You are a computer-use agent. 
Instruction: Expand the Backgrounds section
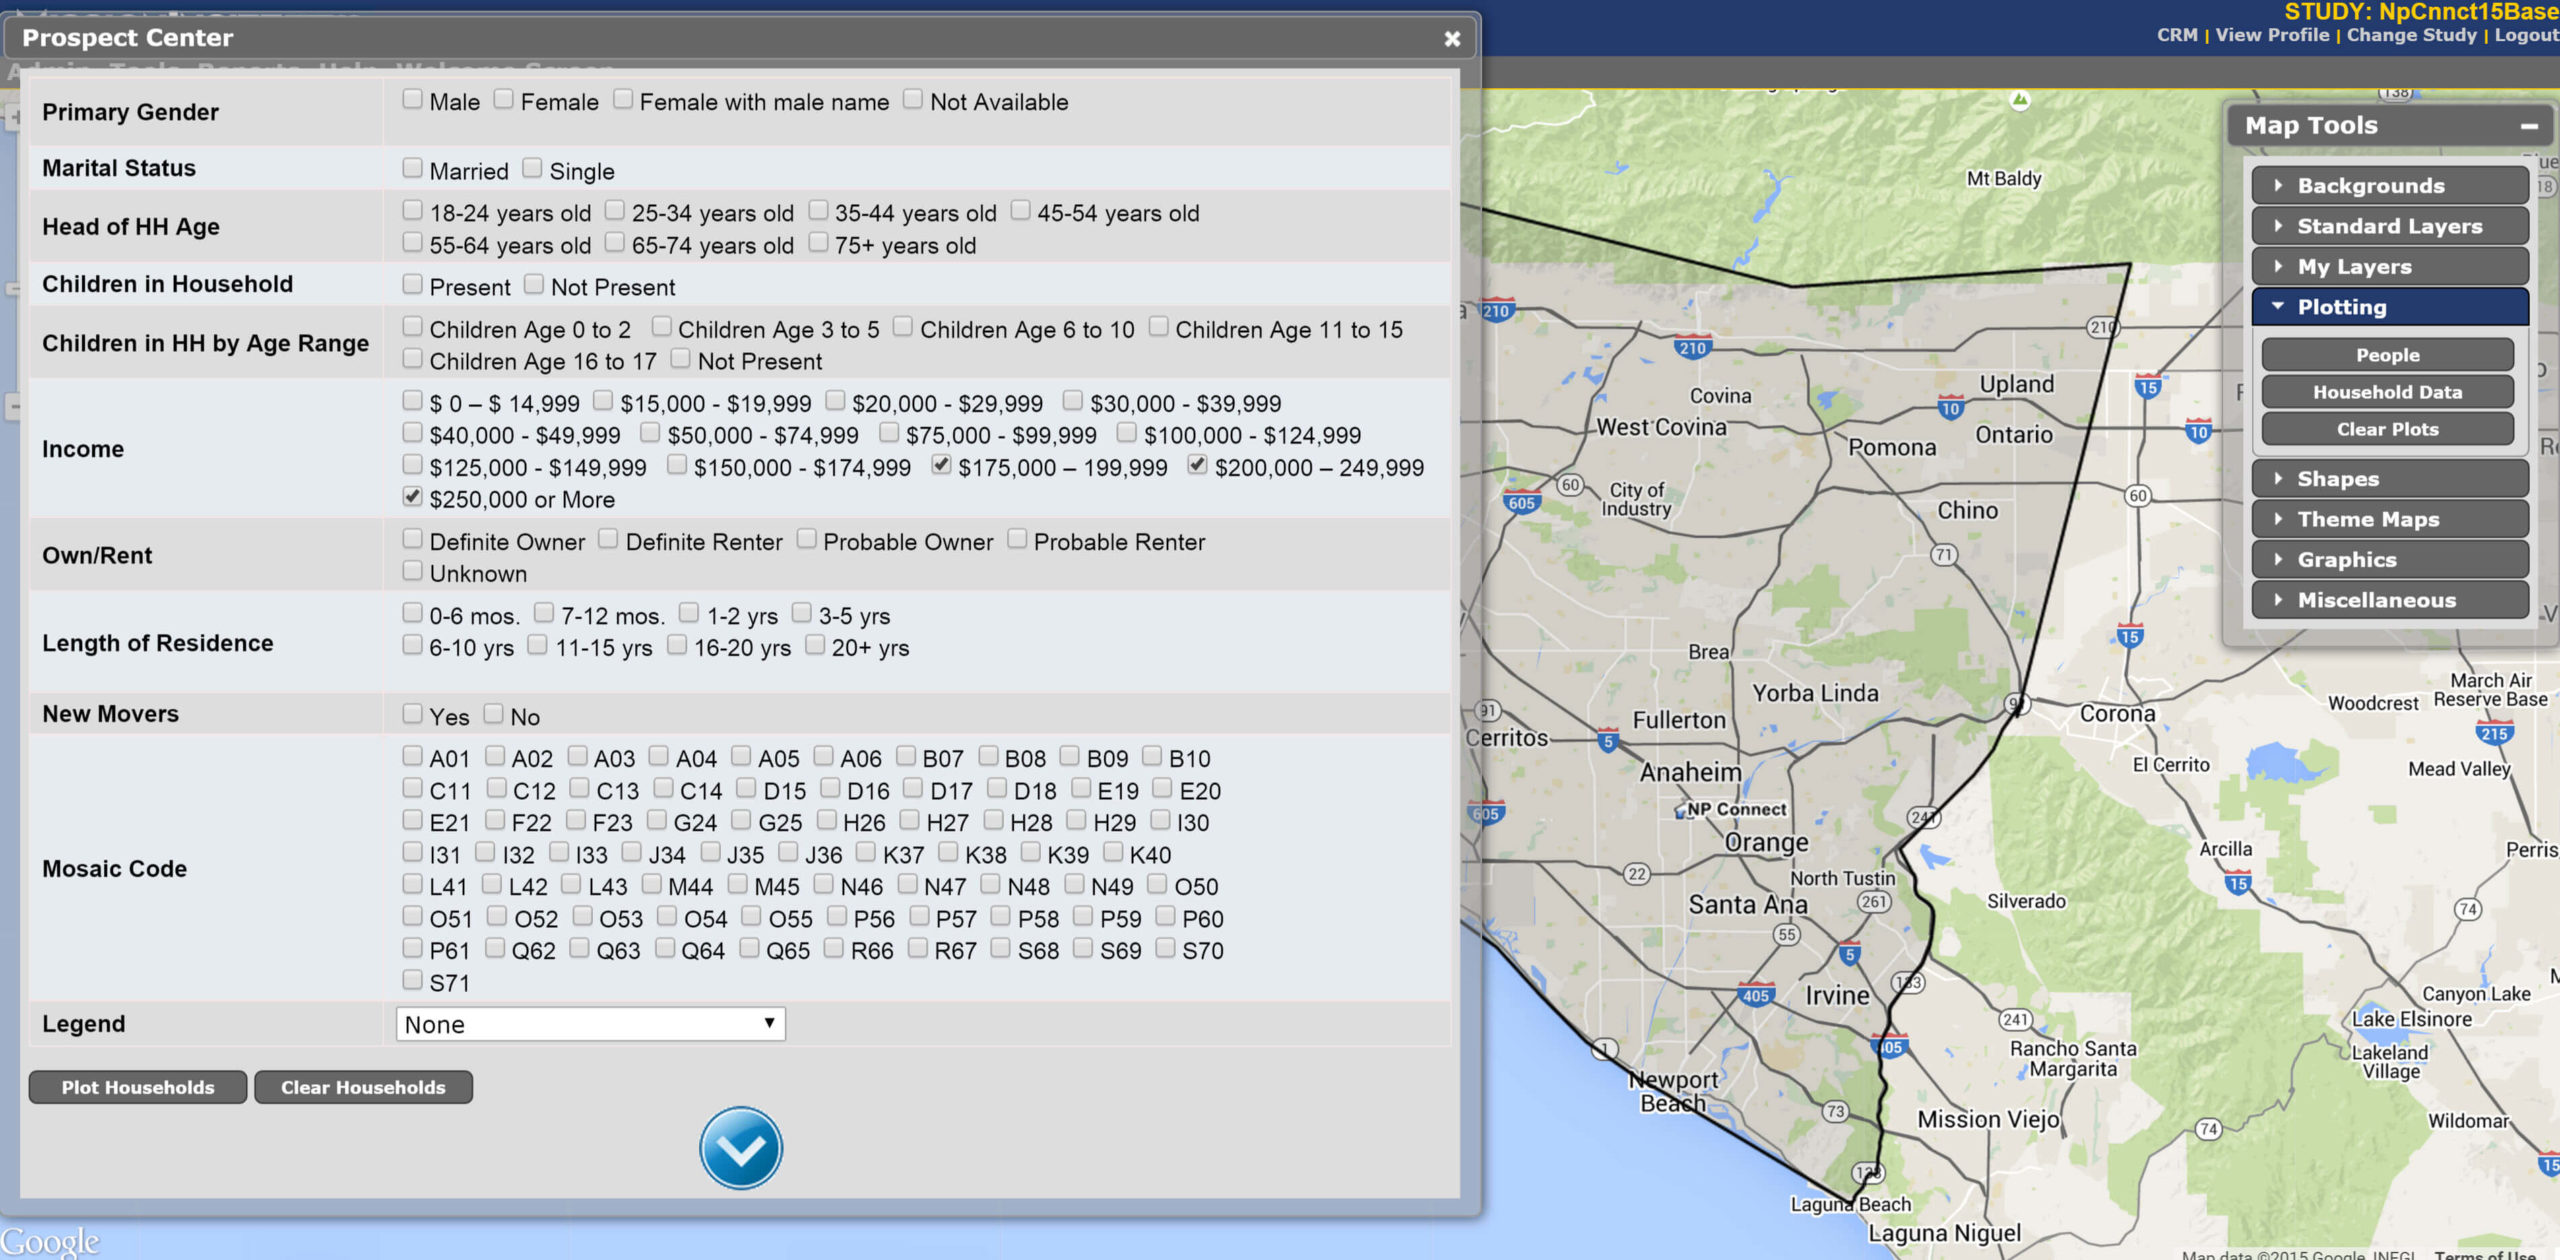coord(2389,186)
